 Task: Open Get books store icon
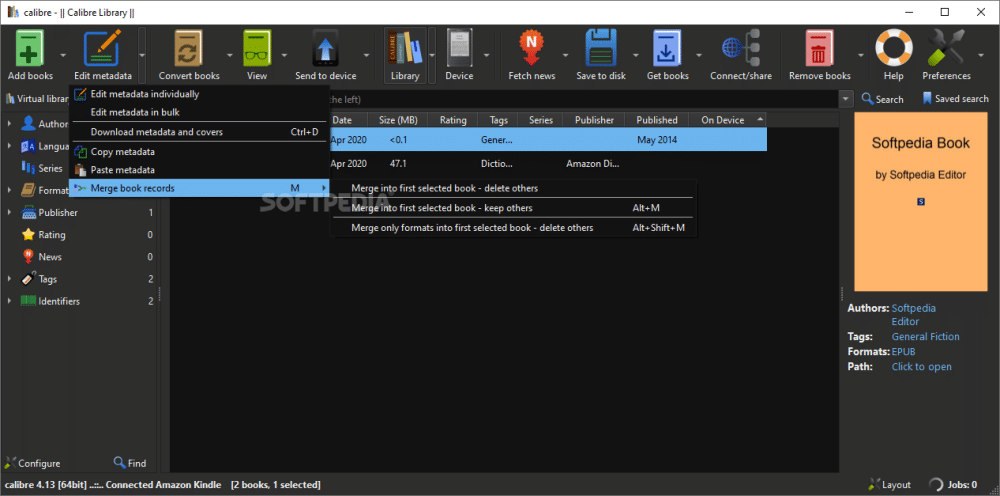(667, 48)
